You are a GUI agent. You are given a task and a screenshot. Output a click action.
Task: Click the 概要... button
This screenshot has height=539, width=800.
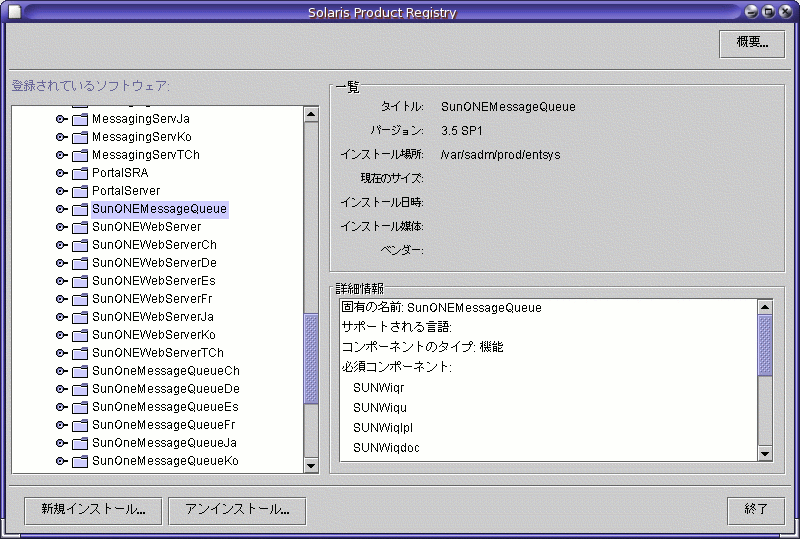(x=752, y=44)
